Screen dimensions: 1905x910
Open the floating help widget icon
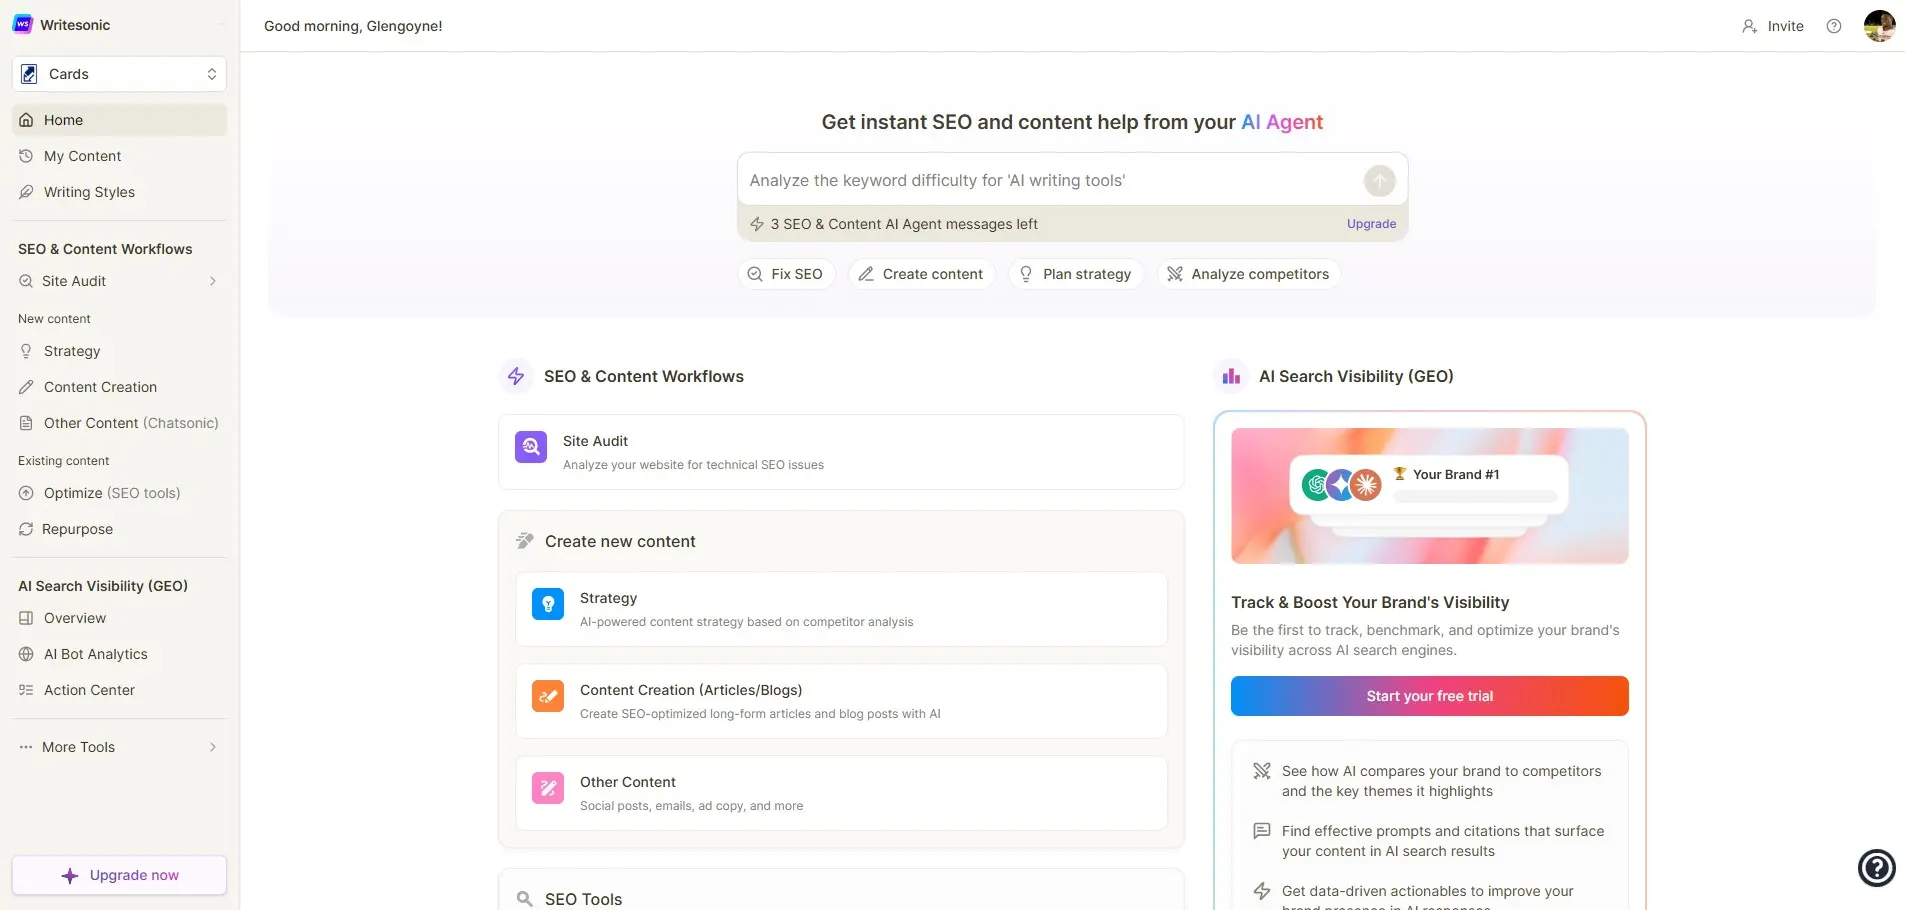point(1876,867)
